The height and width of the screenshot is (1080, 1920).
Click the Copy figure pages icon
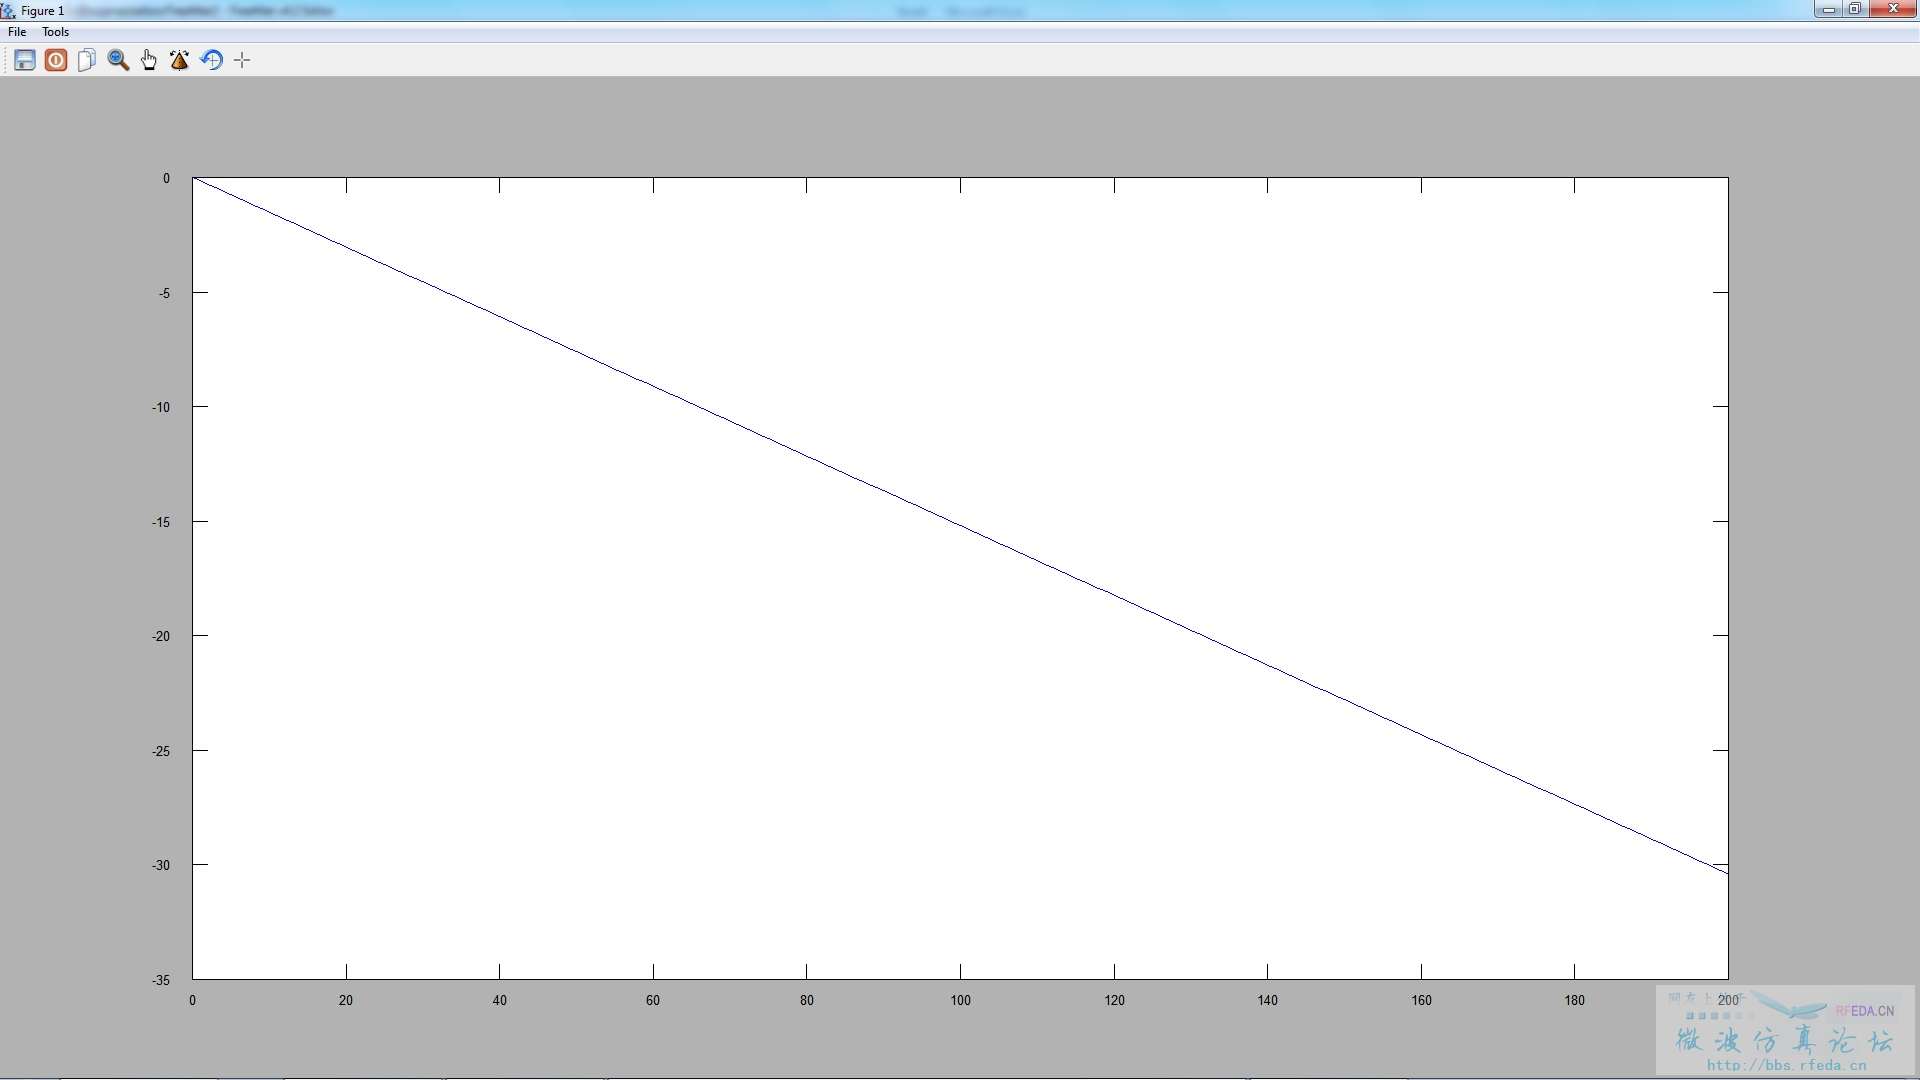[87, 60]
